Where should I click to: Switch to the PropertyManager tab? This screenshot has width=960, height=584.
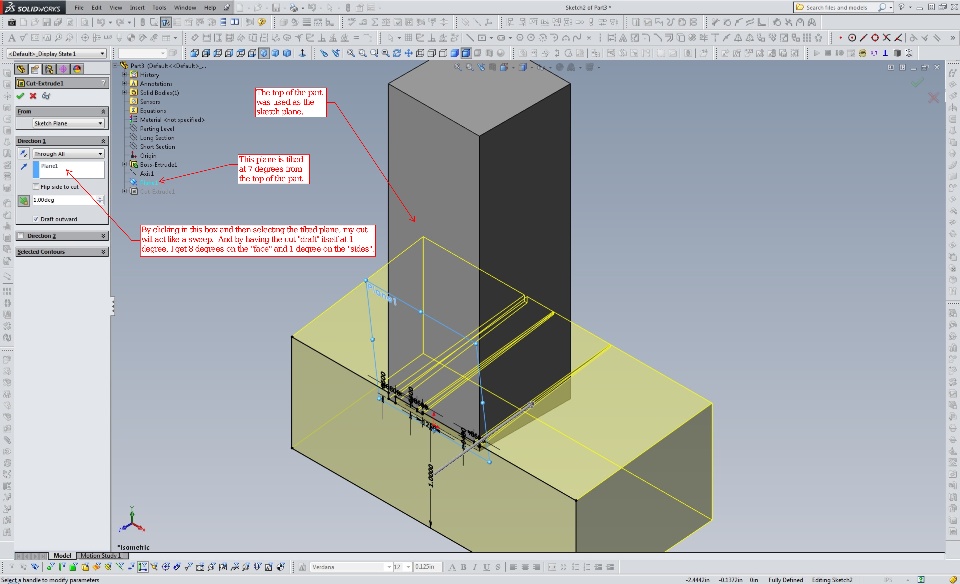tap(35, 69)
